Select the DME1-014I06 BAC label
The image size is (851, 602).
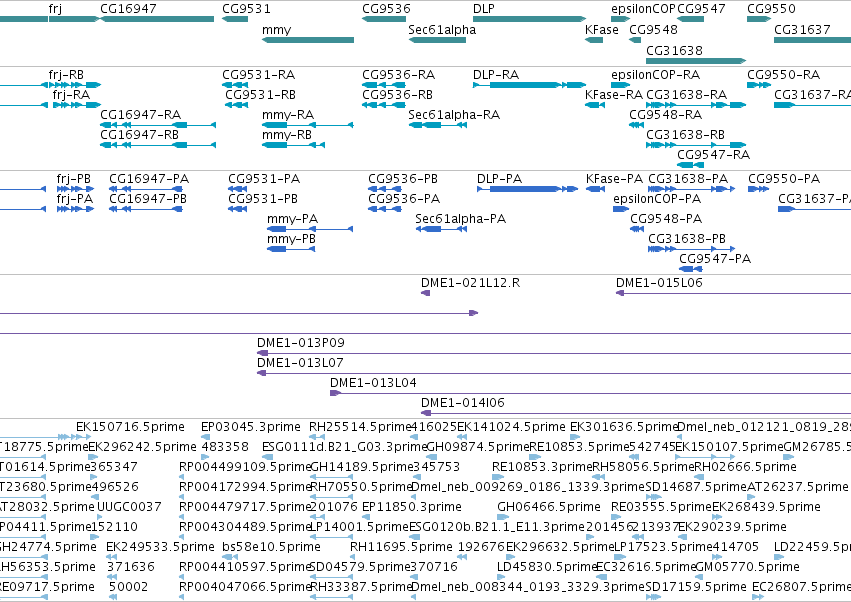coord(462,403)
